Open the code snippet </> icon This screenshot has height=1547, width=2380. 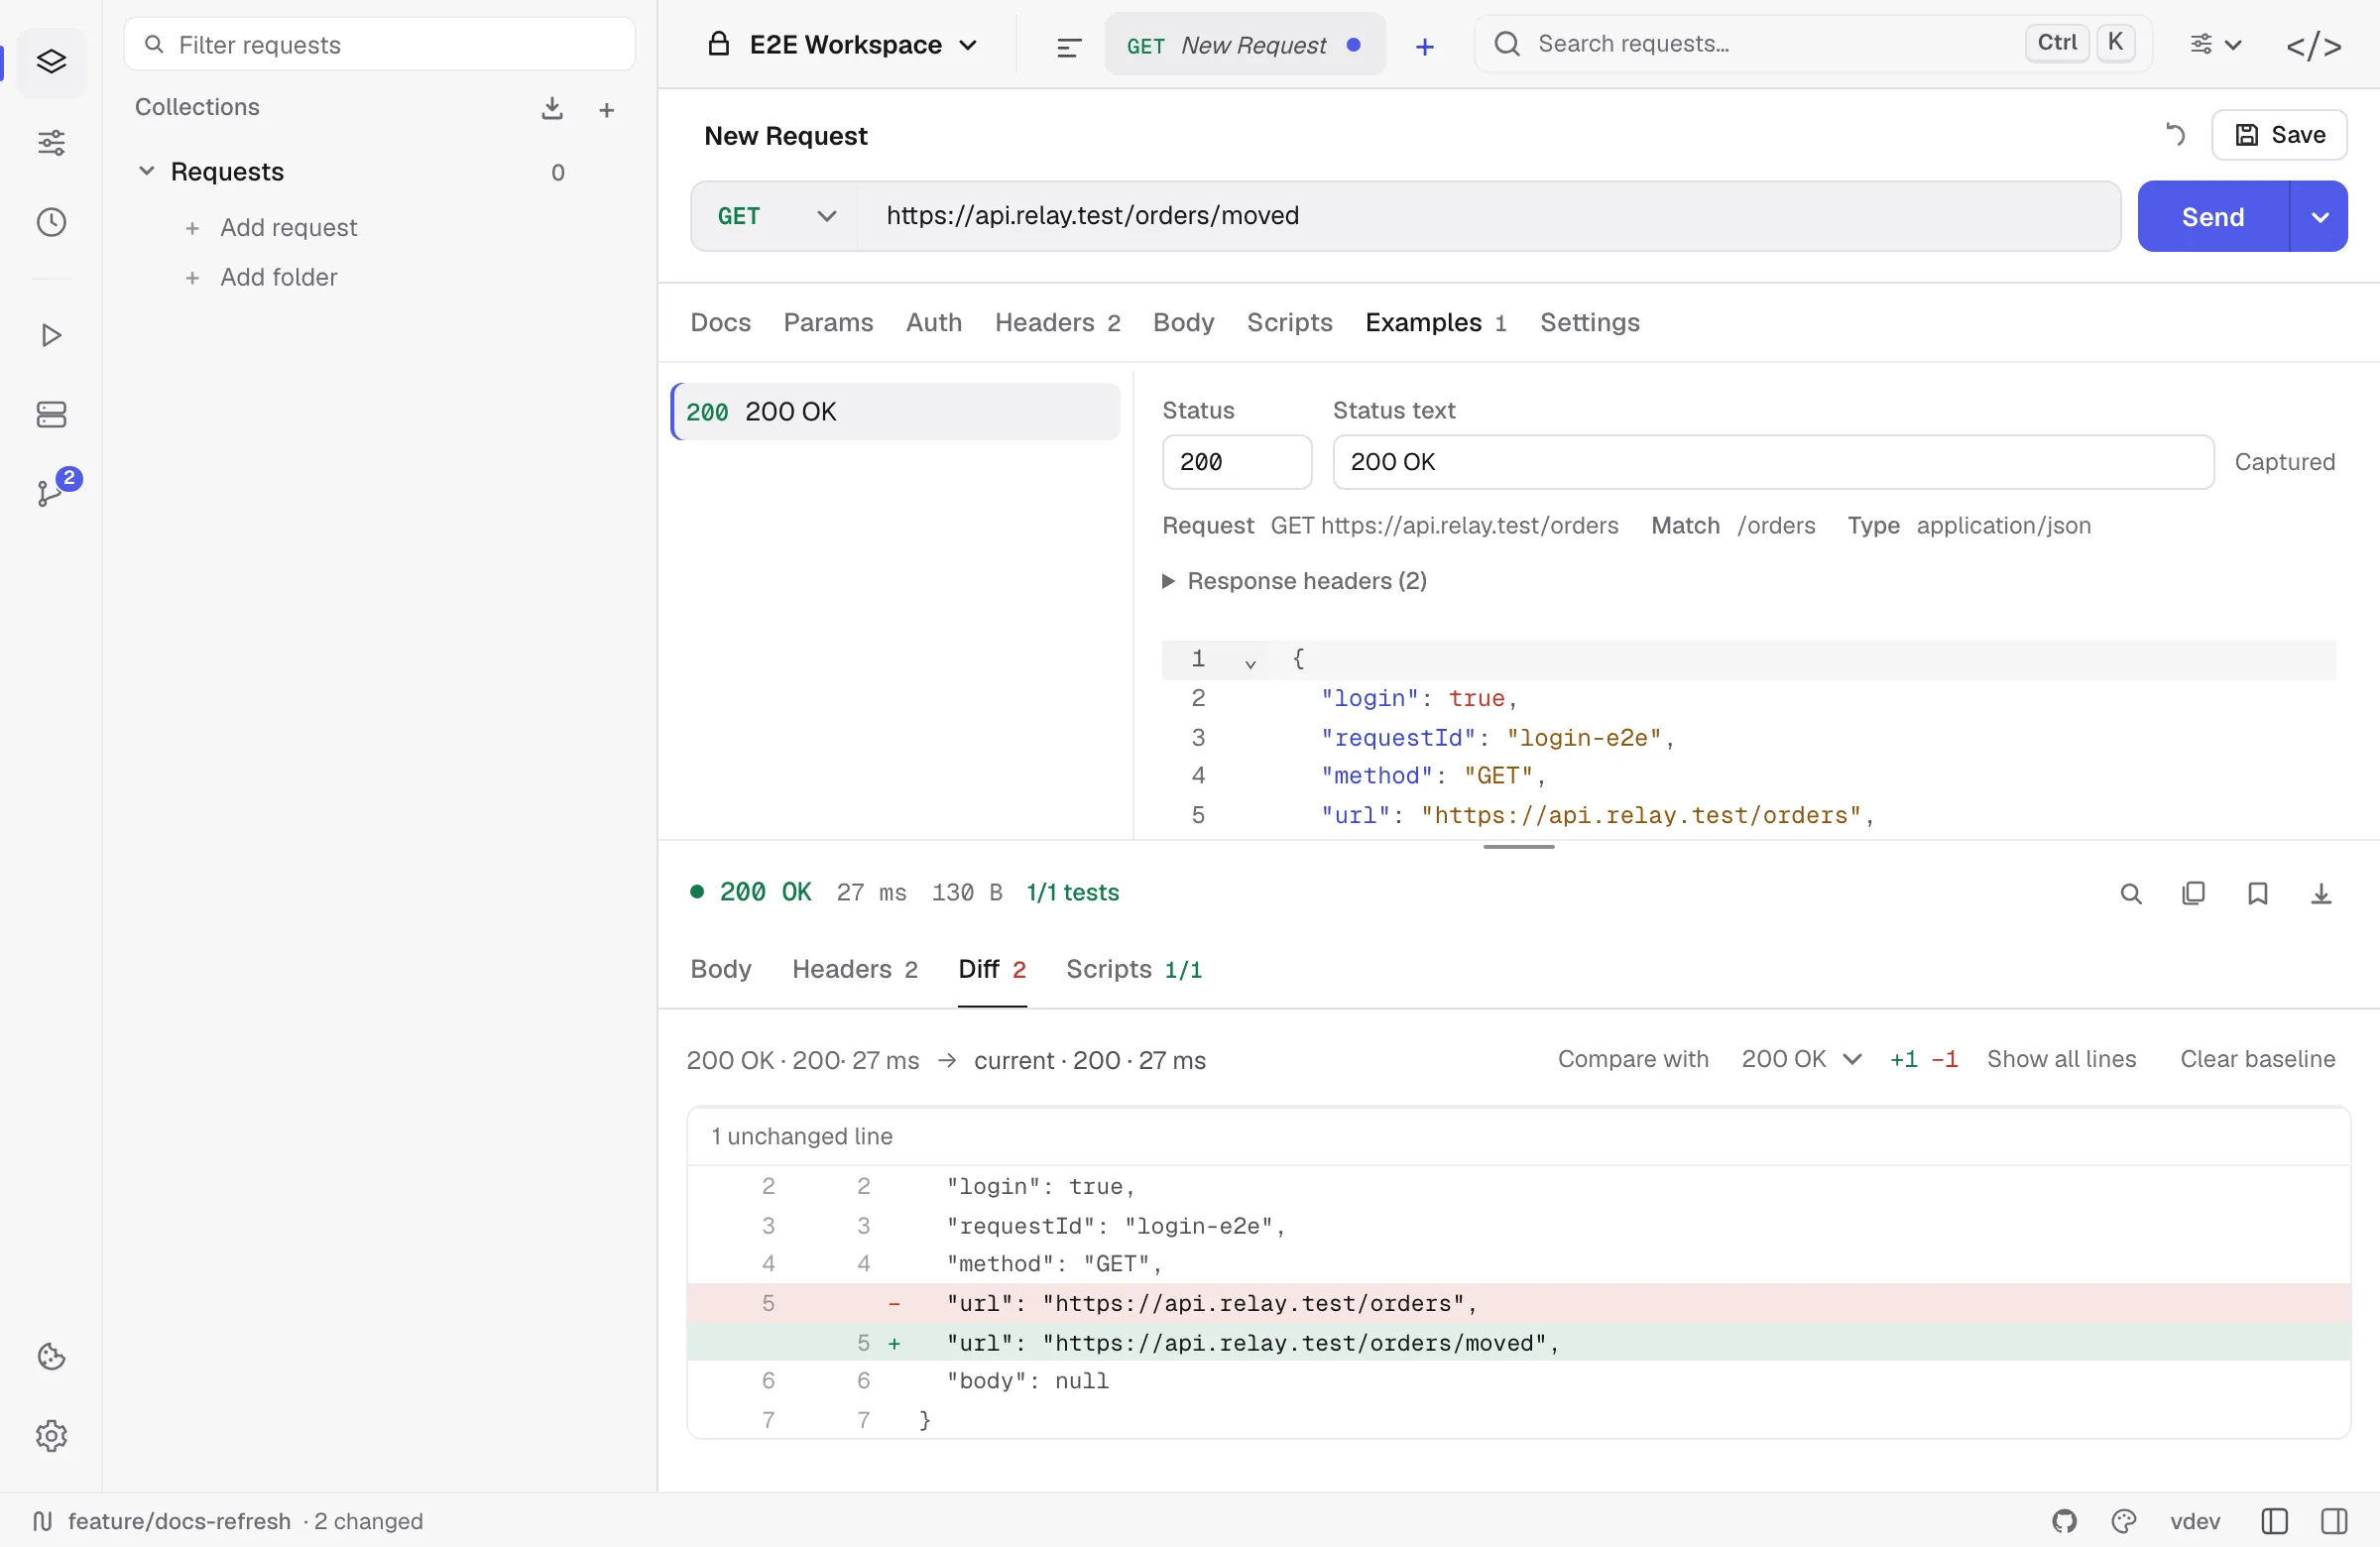[x=2313, y=46]
